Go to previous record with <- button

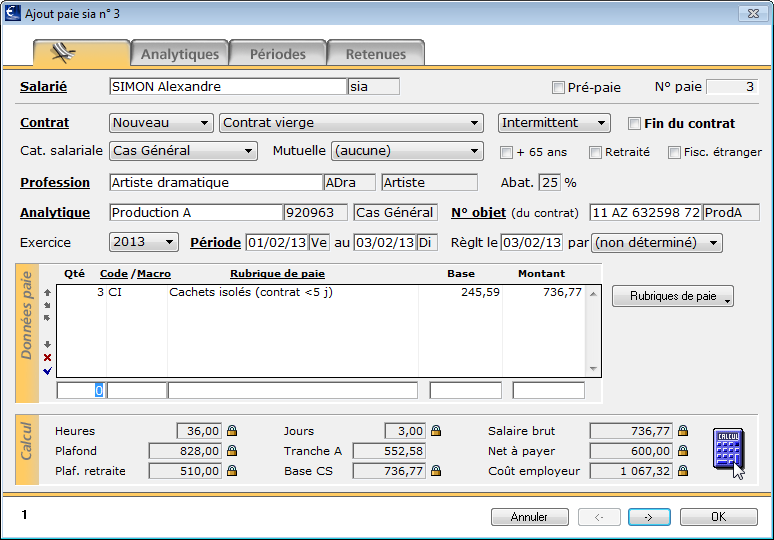(599, 517)
